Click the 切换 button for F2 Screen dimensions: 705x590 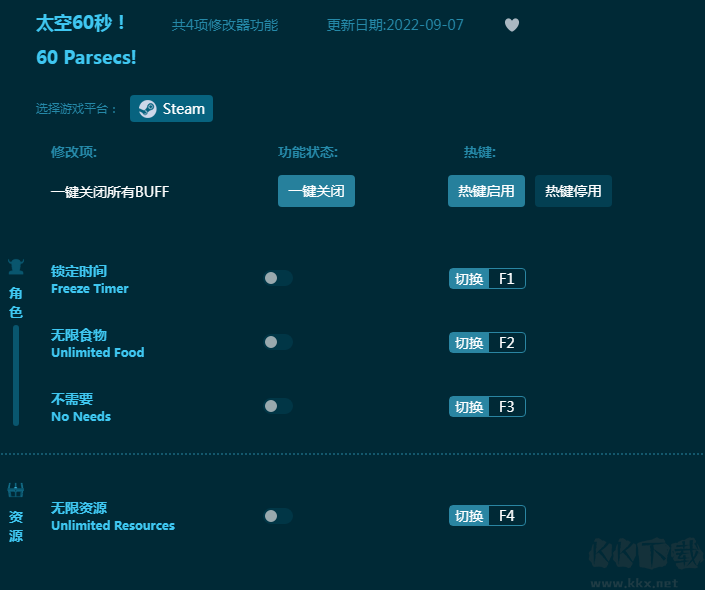(469, 343)
